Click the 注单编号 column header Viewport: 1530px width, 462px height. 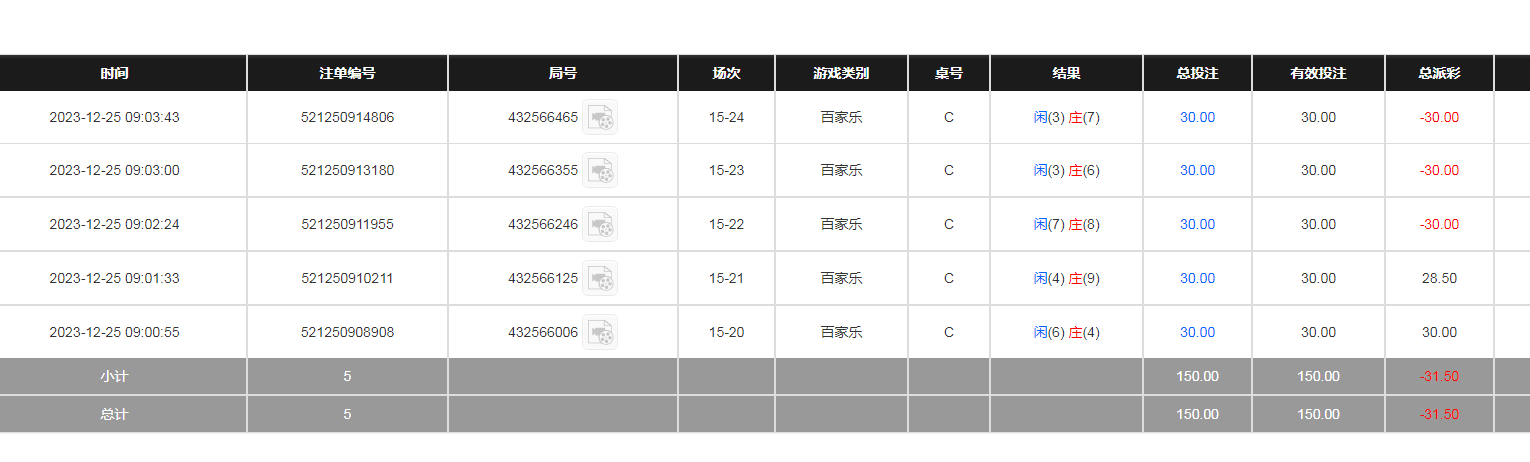click(347, 73)
